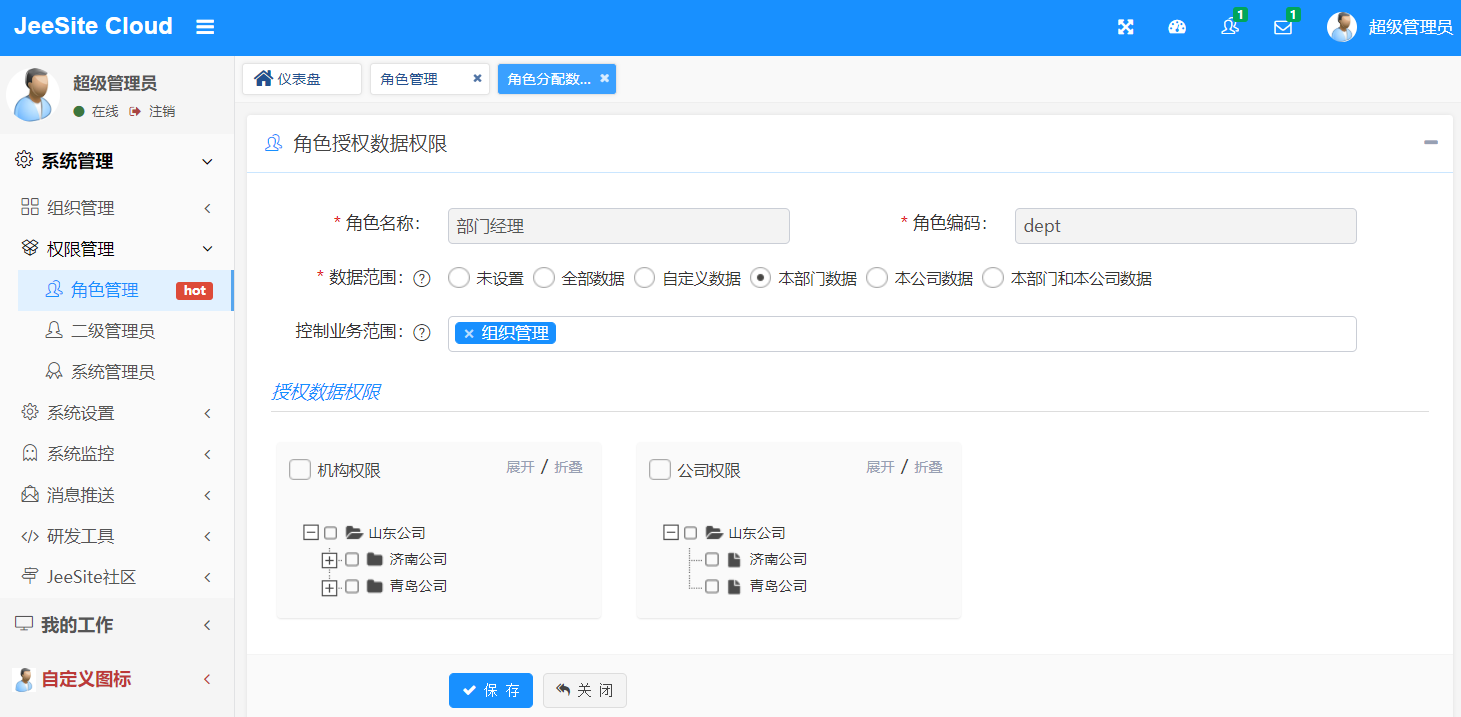Click 折叠 in the 机构权限 panel
Image resolution: width=1461 pixels, height=717 pixels.
tap(568, 467)
